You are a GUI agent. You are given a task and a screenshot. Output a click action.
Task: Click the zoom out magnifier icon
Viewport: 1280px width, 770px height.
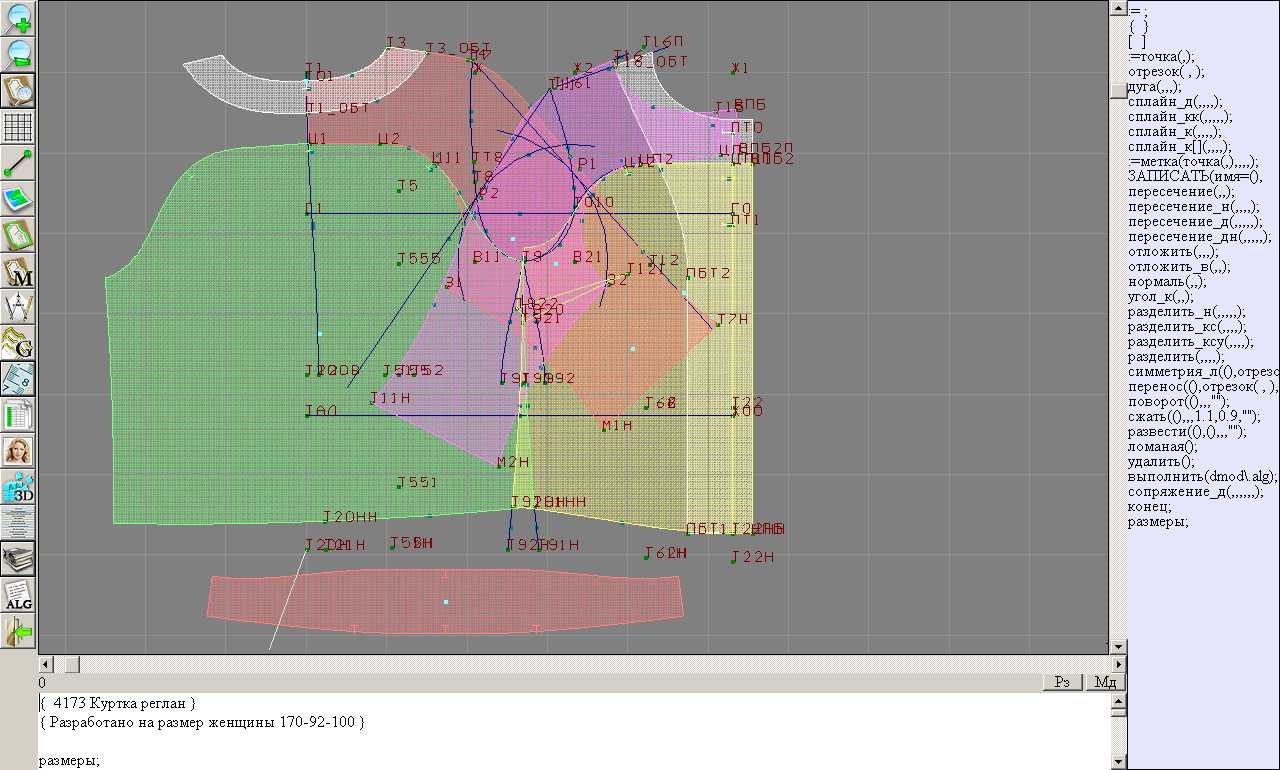click(18, 54)
